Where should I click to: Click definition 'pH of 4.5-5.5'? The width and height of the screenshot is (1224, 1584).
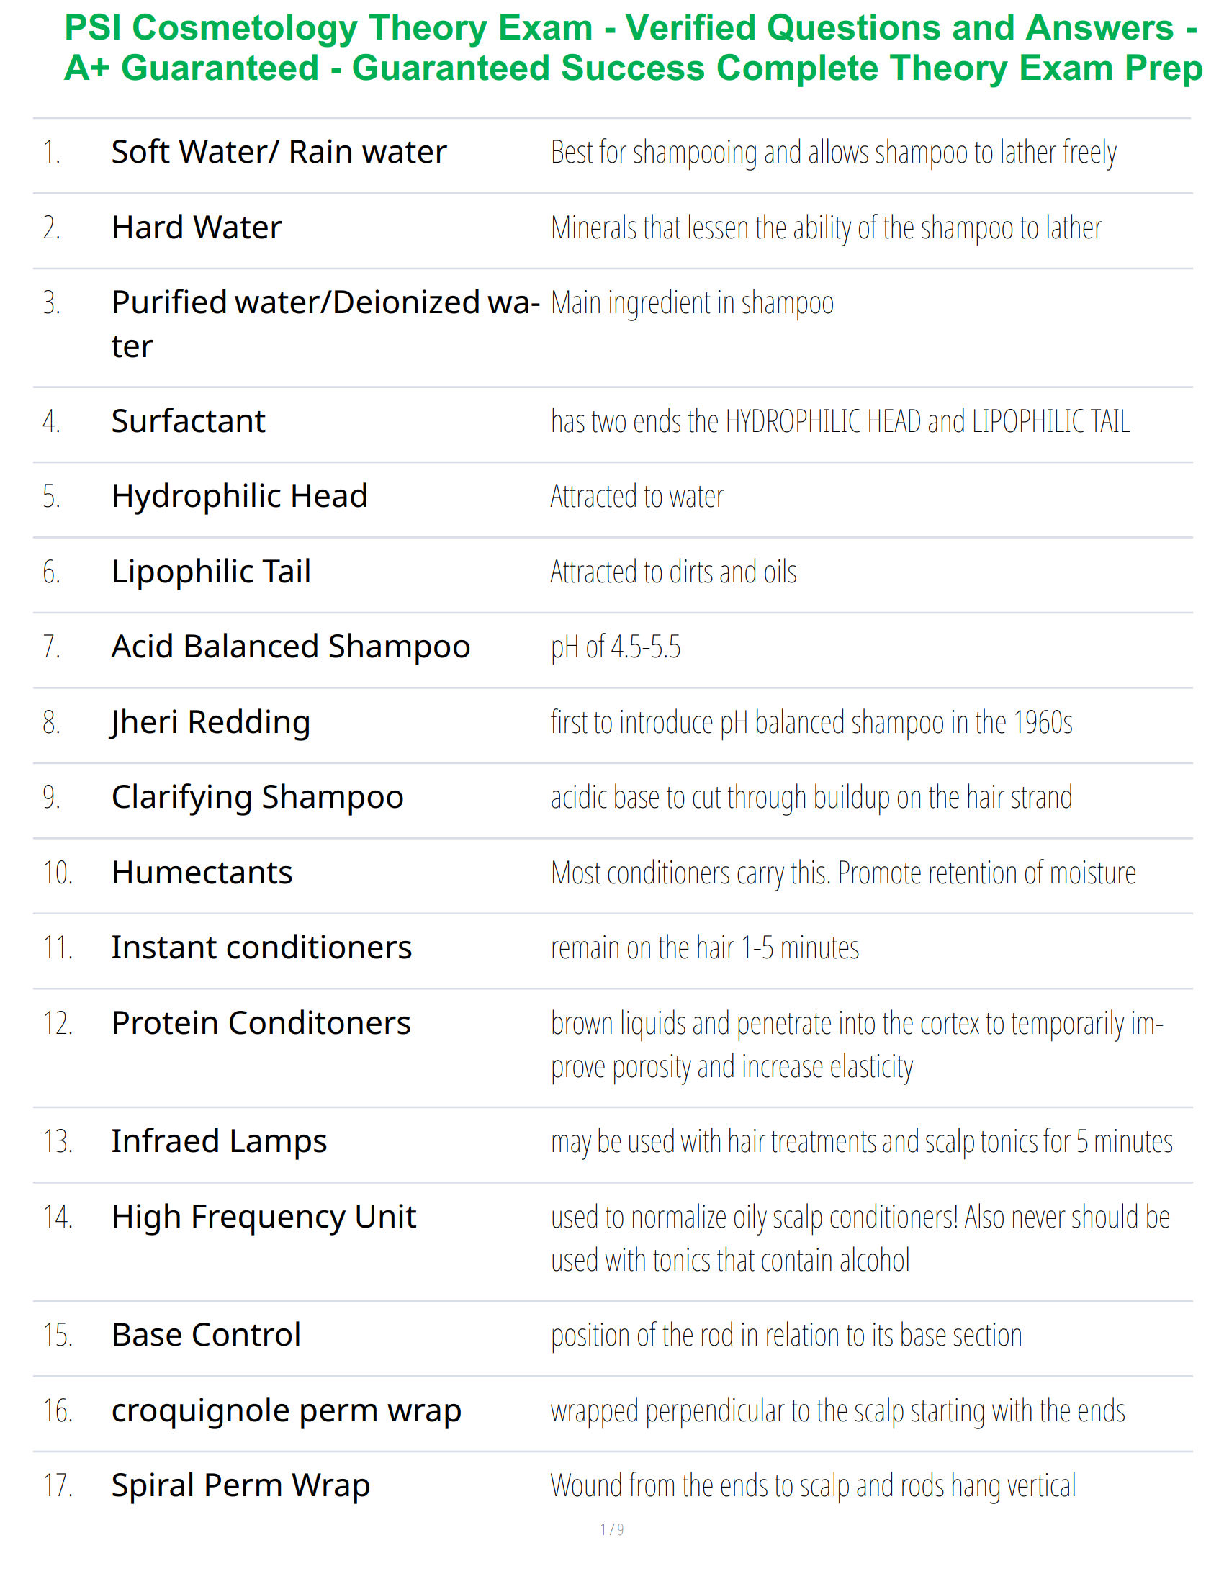click(x=616, y=648)
